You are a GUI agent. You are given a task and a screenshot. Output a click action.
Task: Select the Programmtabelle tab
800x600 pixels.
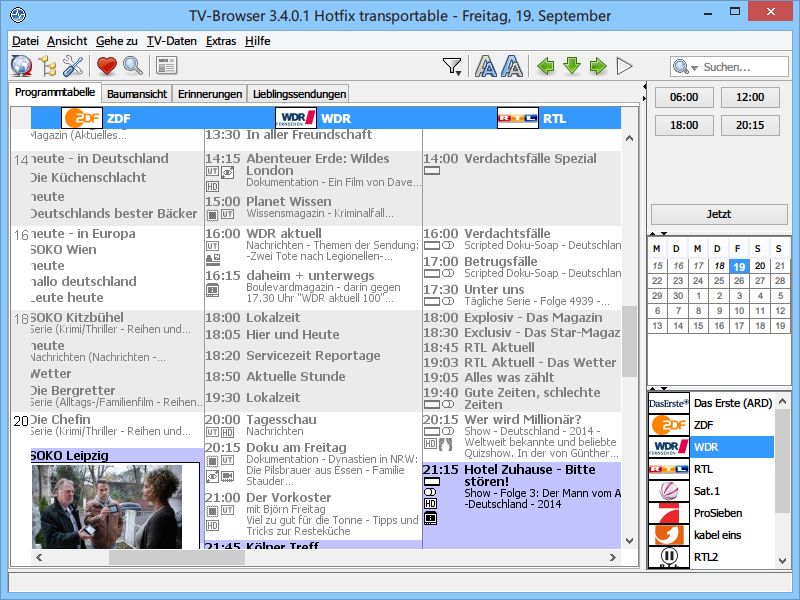[55, 92]
